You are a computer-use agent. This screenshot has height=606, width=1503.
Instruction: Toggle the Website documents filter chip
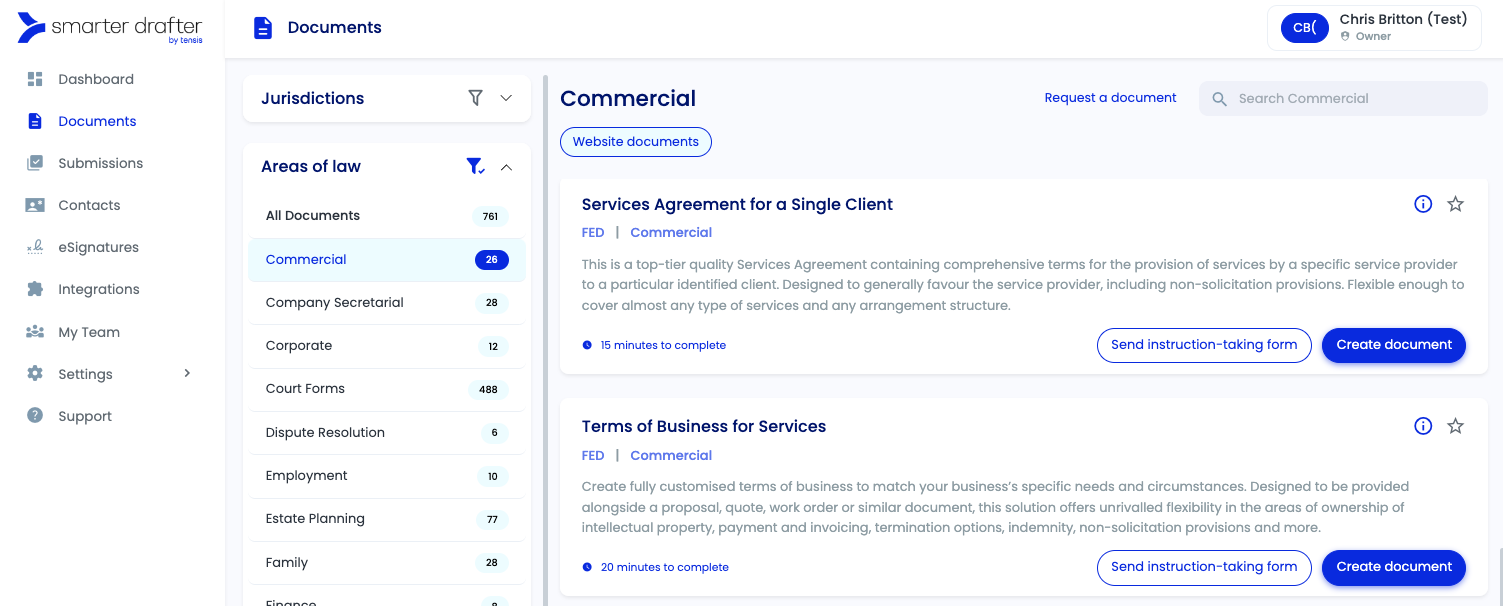coord(635,142)
